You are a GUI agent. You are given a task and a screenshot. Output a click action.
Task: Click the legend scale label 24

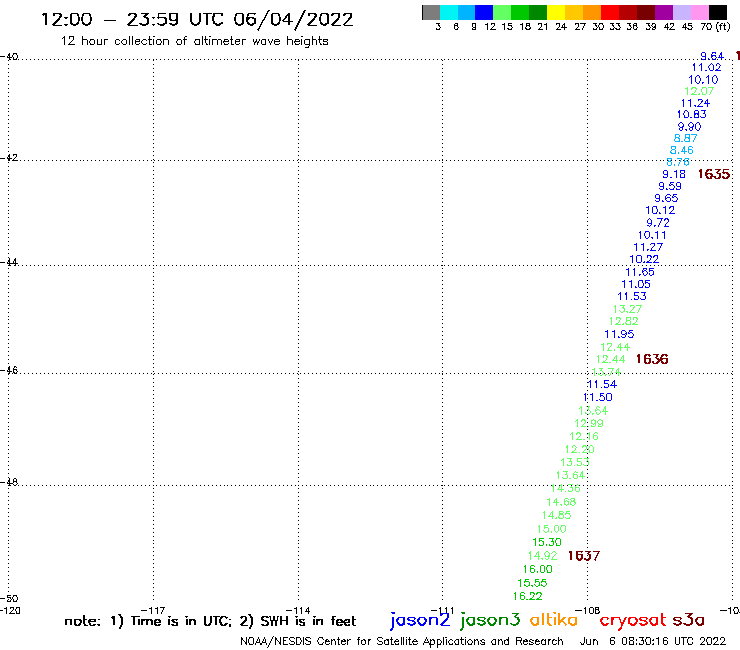click(x=561, y=27)
